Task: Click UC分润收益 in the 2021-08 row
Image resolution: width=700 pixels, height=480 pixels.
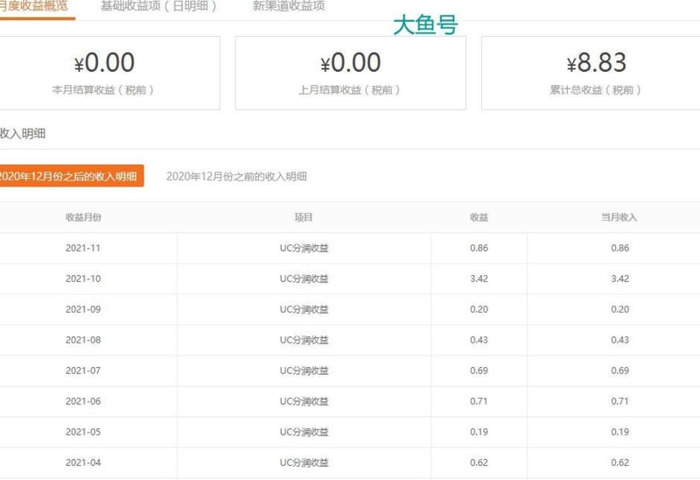Action: tap(304, 340)
